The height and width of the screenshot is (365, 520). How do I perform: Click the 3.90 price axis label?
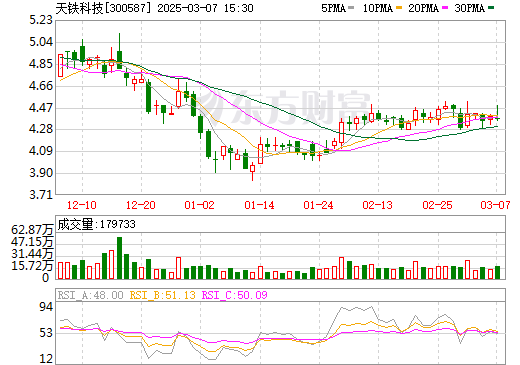[41, 173]
